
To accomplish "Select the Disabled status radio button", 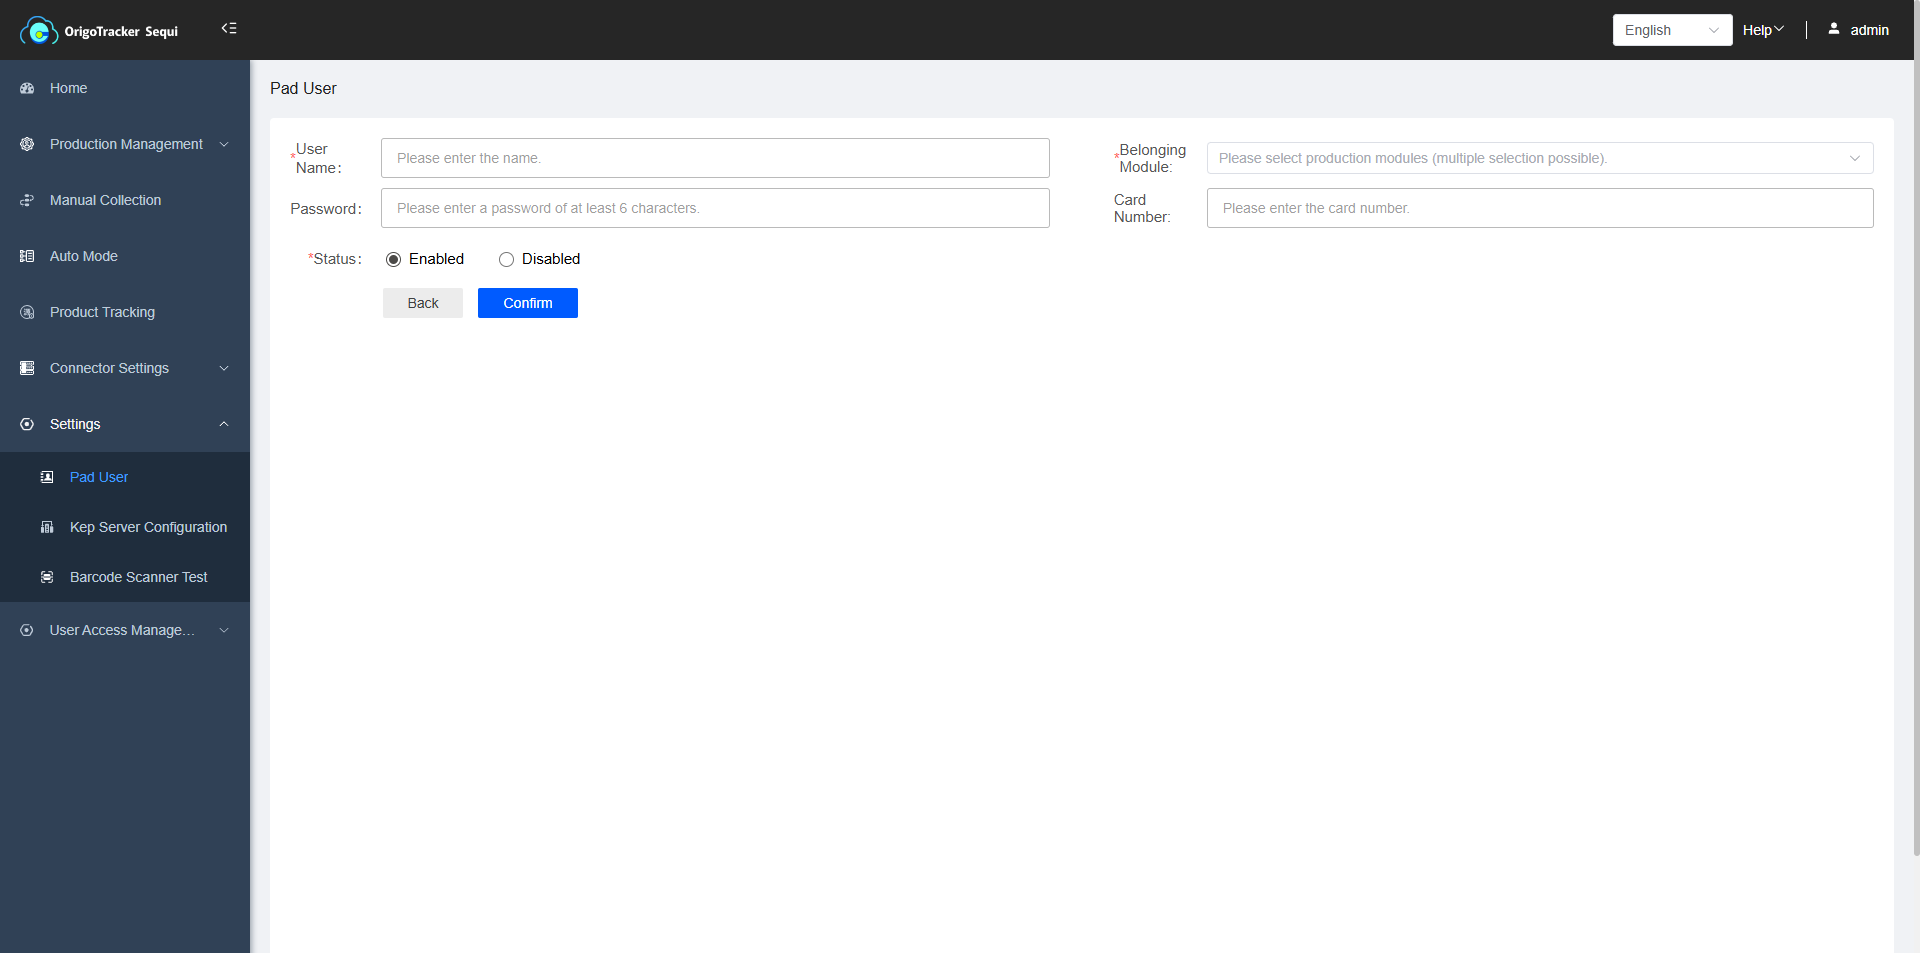I will click(x=507, y=260).
